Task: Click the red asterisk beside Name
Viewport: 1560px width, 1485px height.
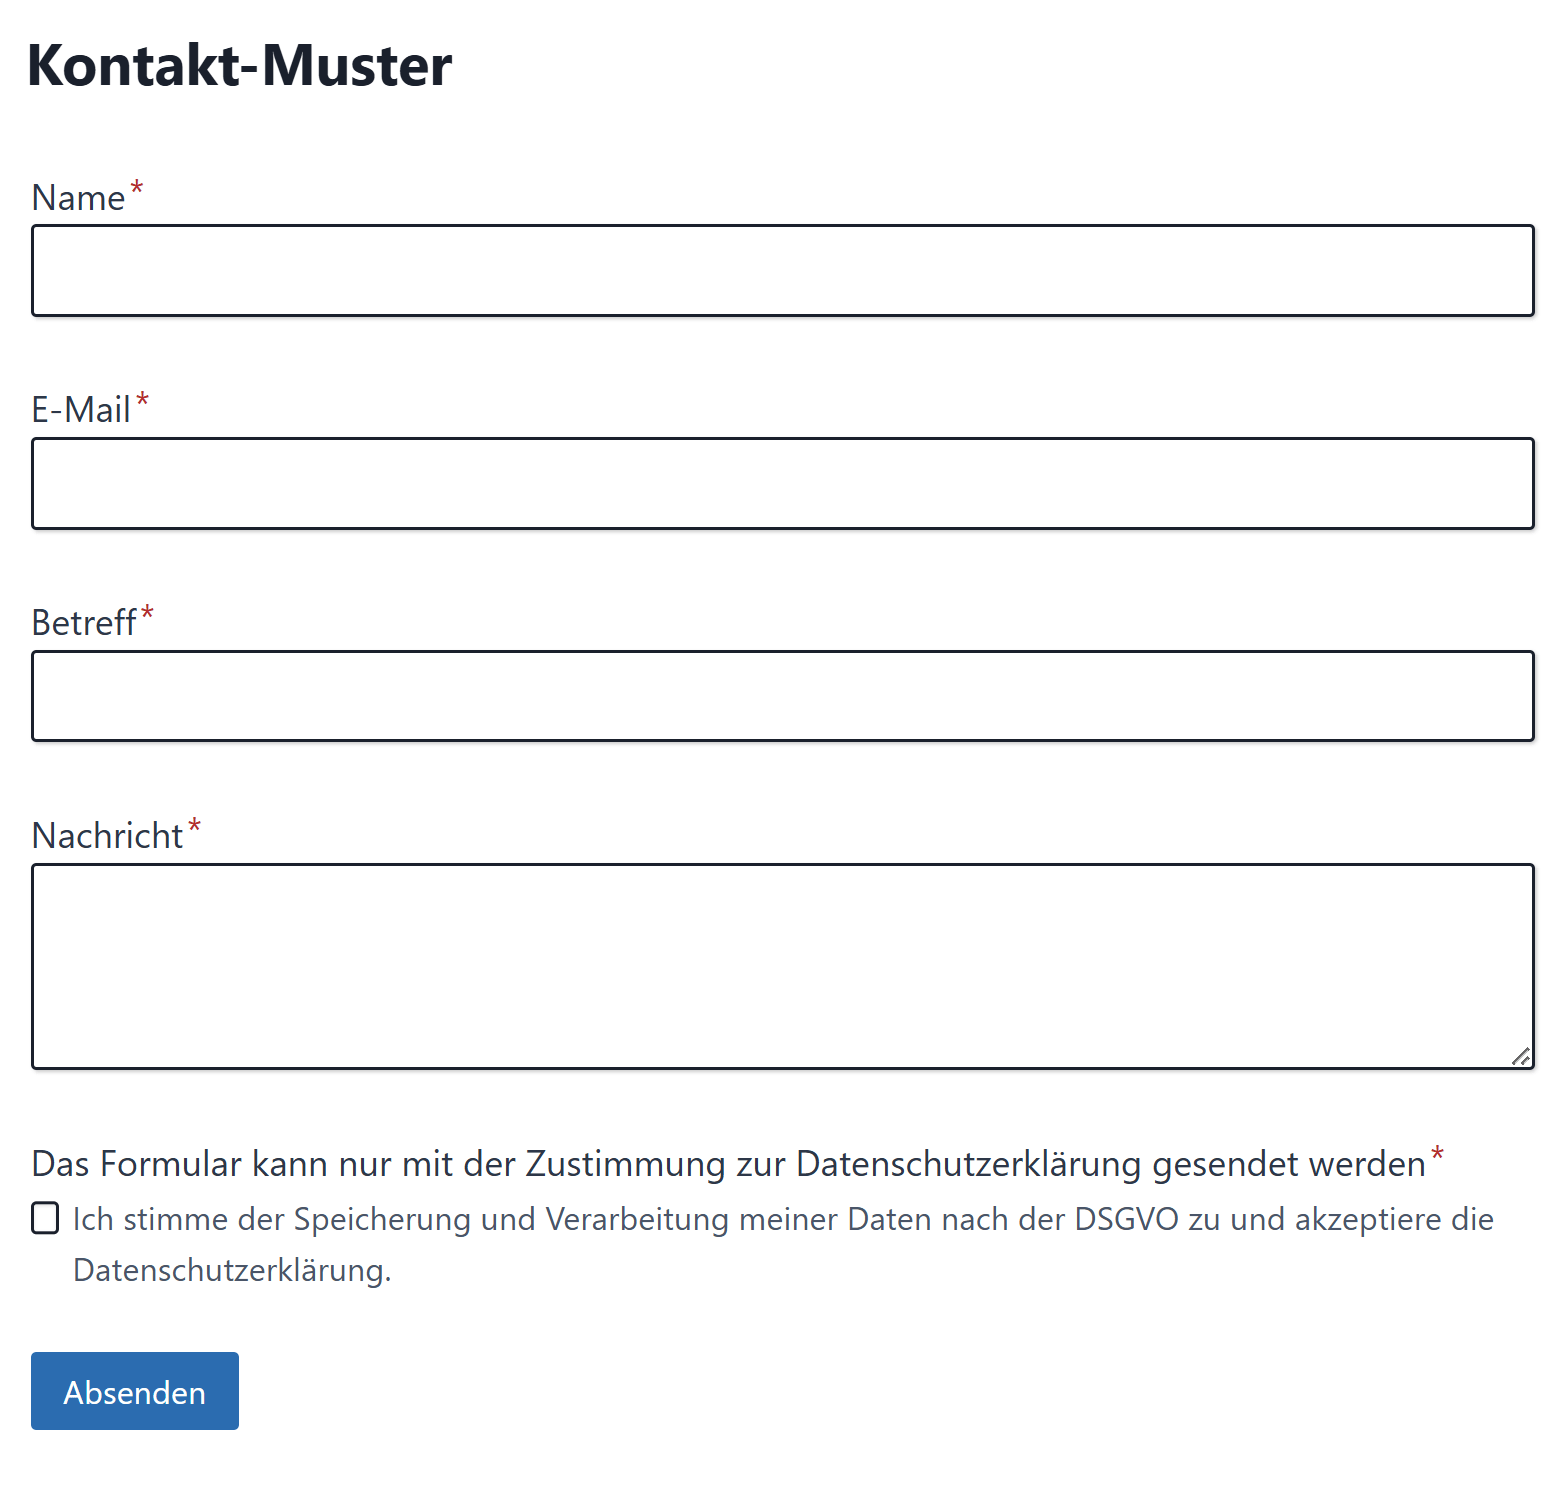Action: 137,189
